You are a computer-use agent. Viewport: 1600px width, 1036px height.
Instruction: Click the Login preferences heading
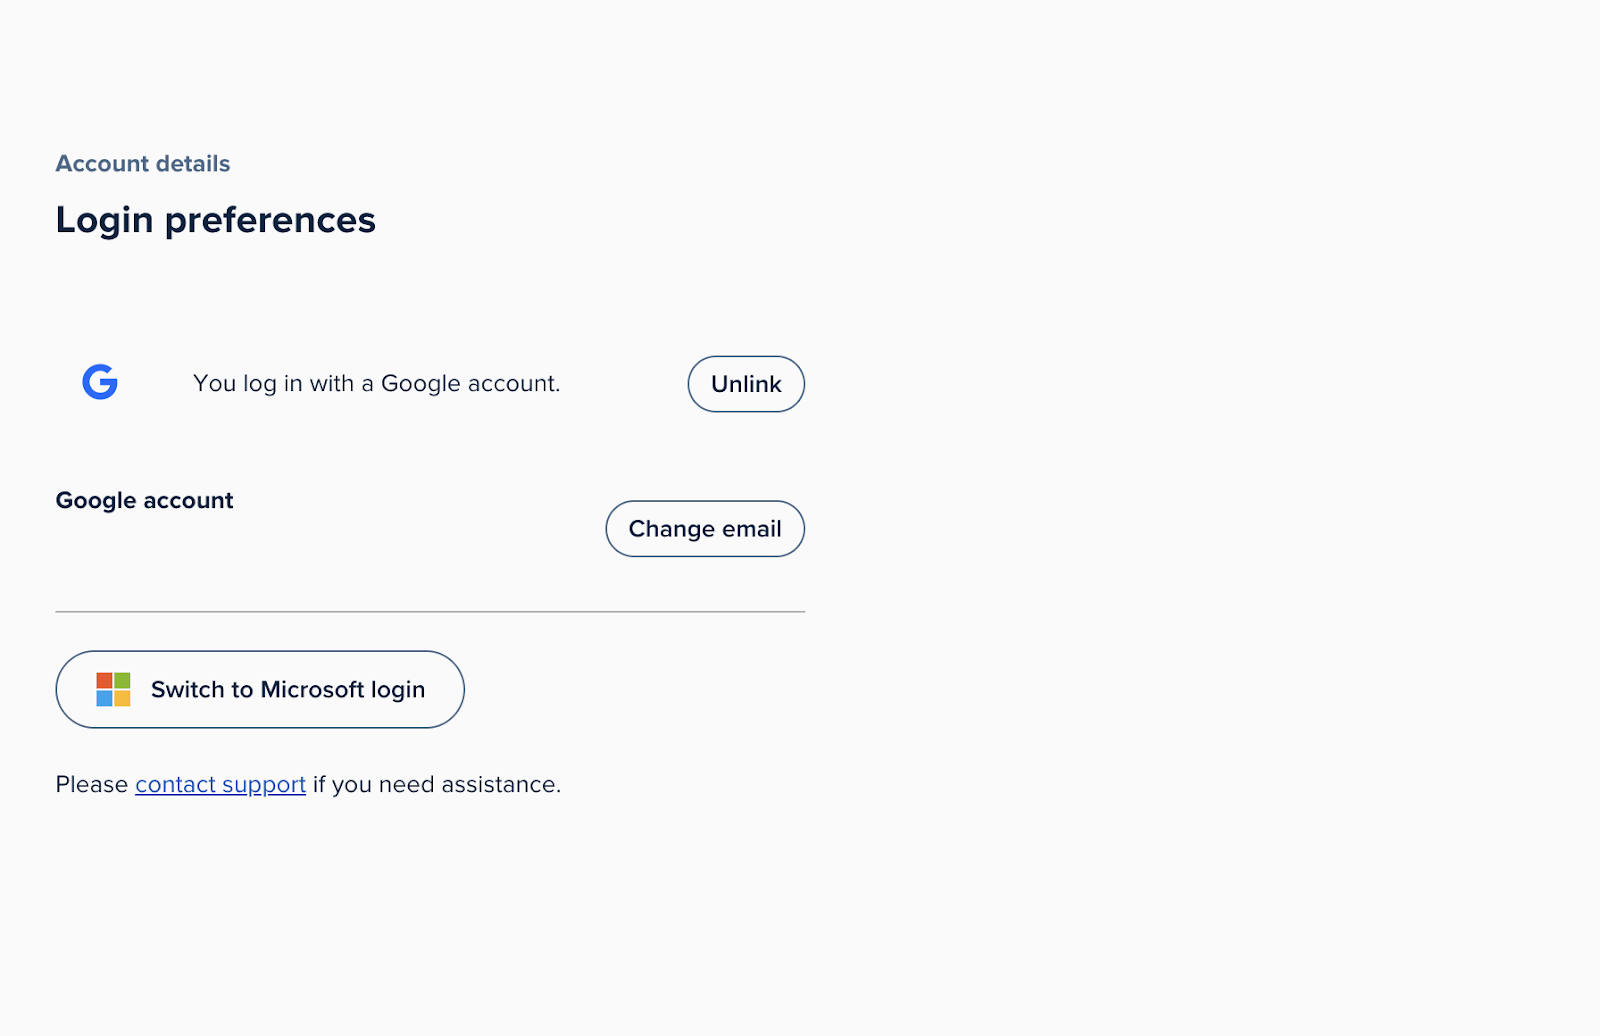[215, 219]
